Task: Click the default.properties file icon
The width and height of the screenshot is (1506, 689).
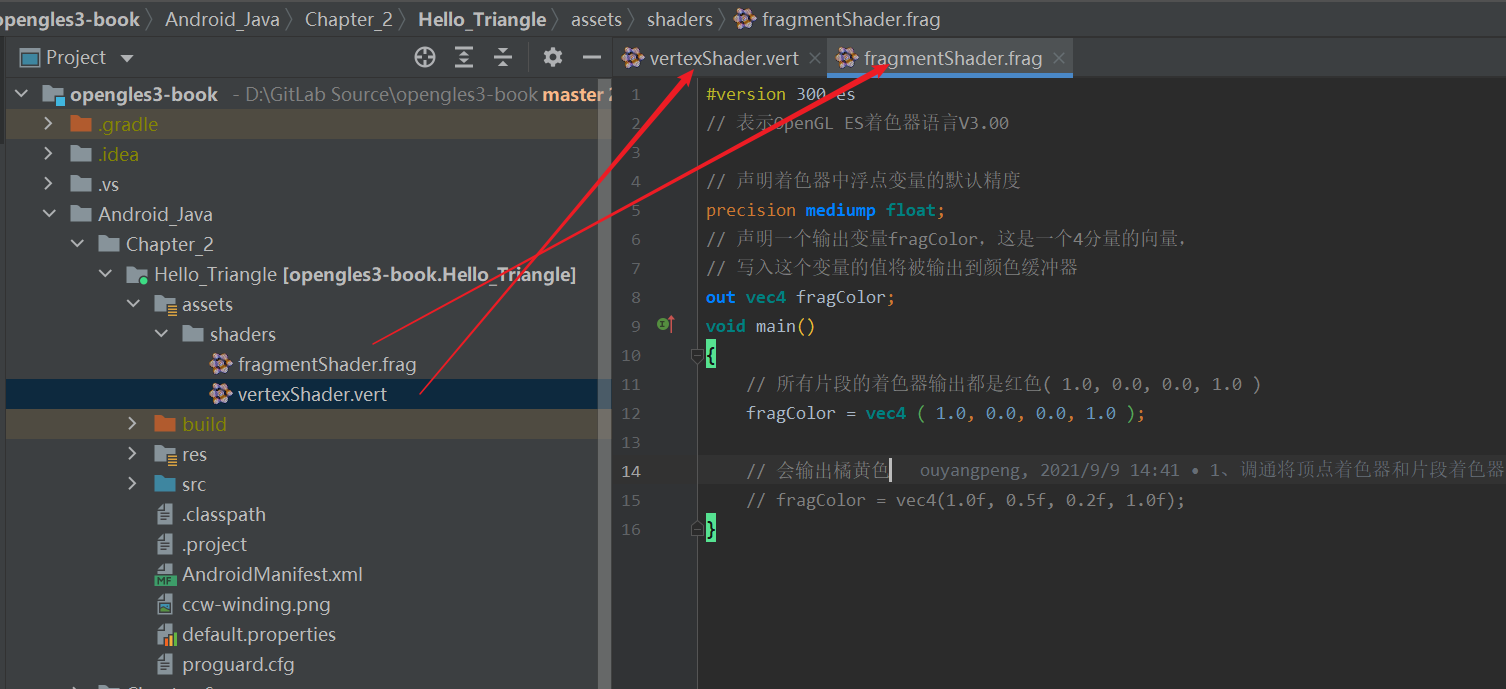Action: (165, 634)
